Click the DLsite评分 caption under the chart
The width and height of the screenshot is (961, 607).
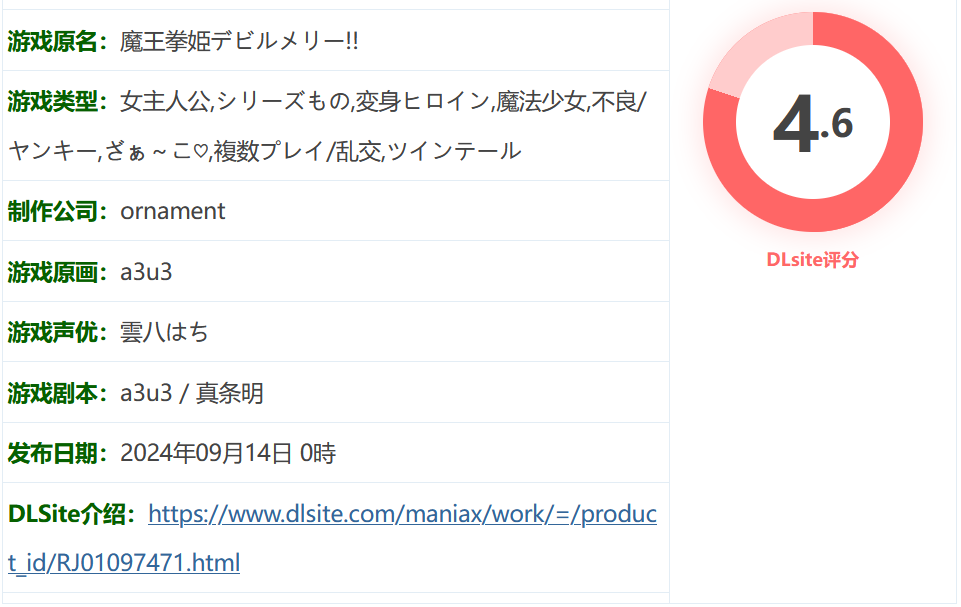[812, 260]
